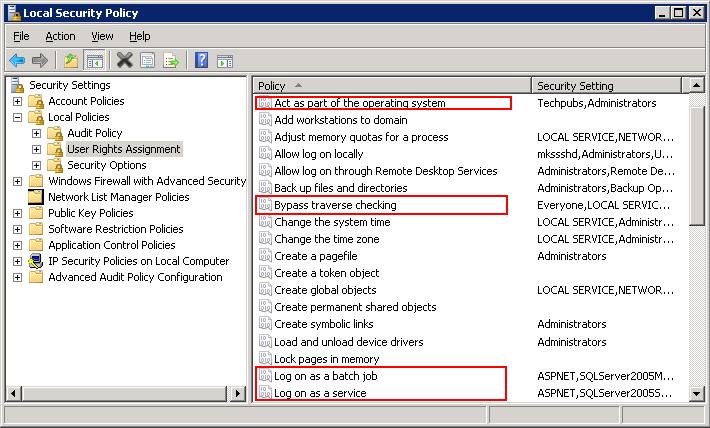710x428 pixels.
Task: Click icon beside Create a pagefile
Action: [x=265, y=255]
